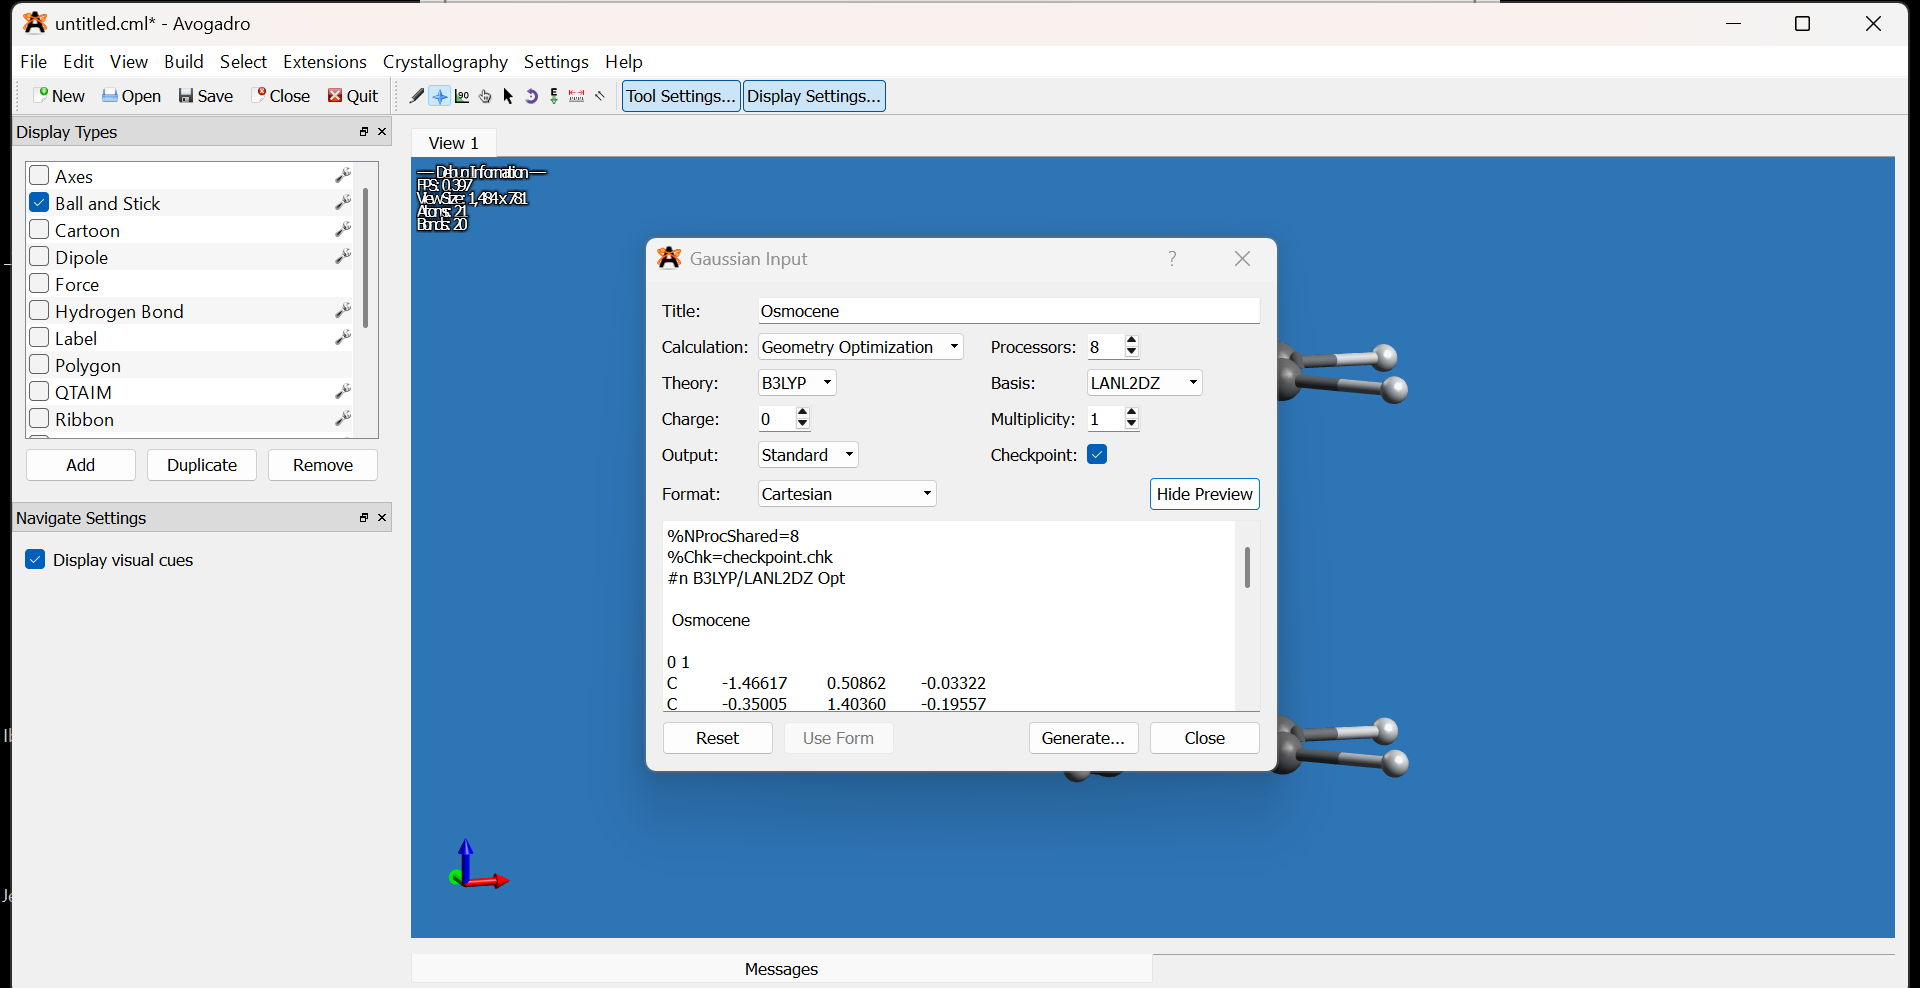1920x988 pixels.
Task: Click the Quit toolbar button
Action: pyautogui.click(x=353, y=96)
